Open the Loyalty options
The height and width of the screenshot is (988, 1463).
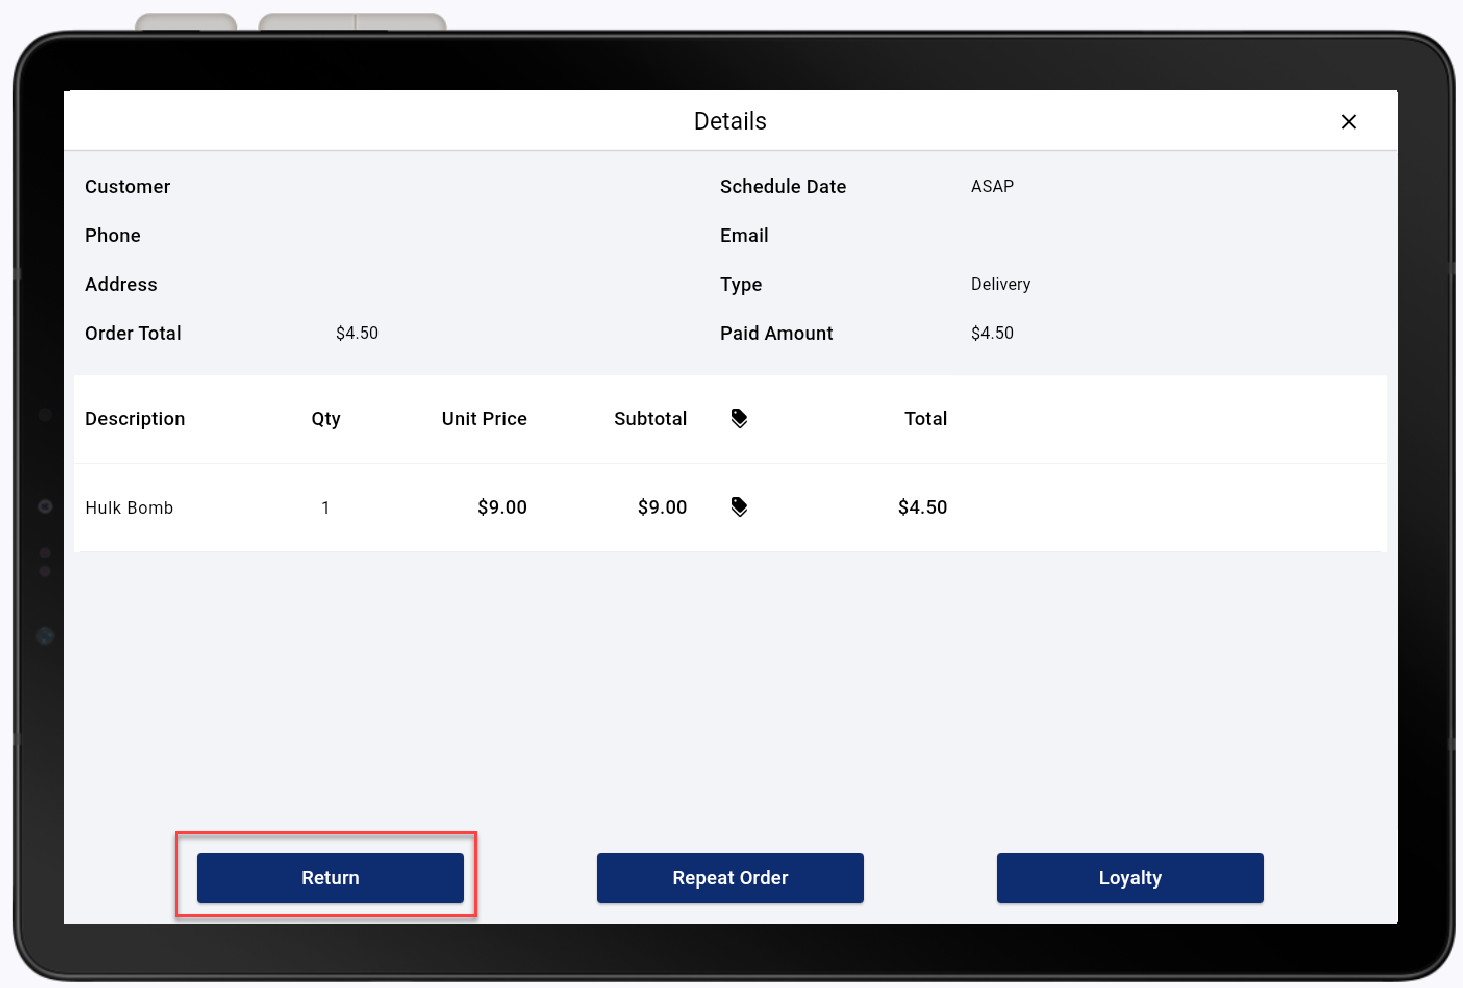pos(1129,877)
